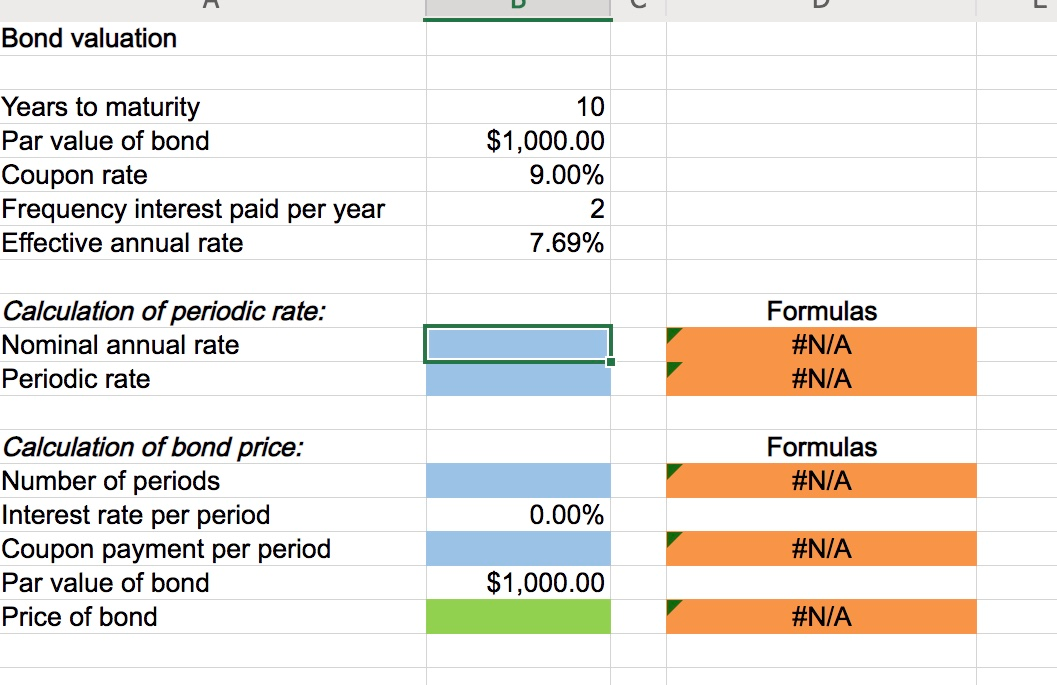Click the Formulas heading above bond price formulas

tap(820, 446)
